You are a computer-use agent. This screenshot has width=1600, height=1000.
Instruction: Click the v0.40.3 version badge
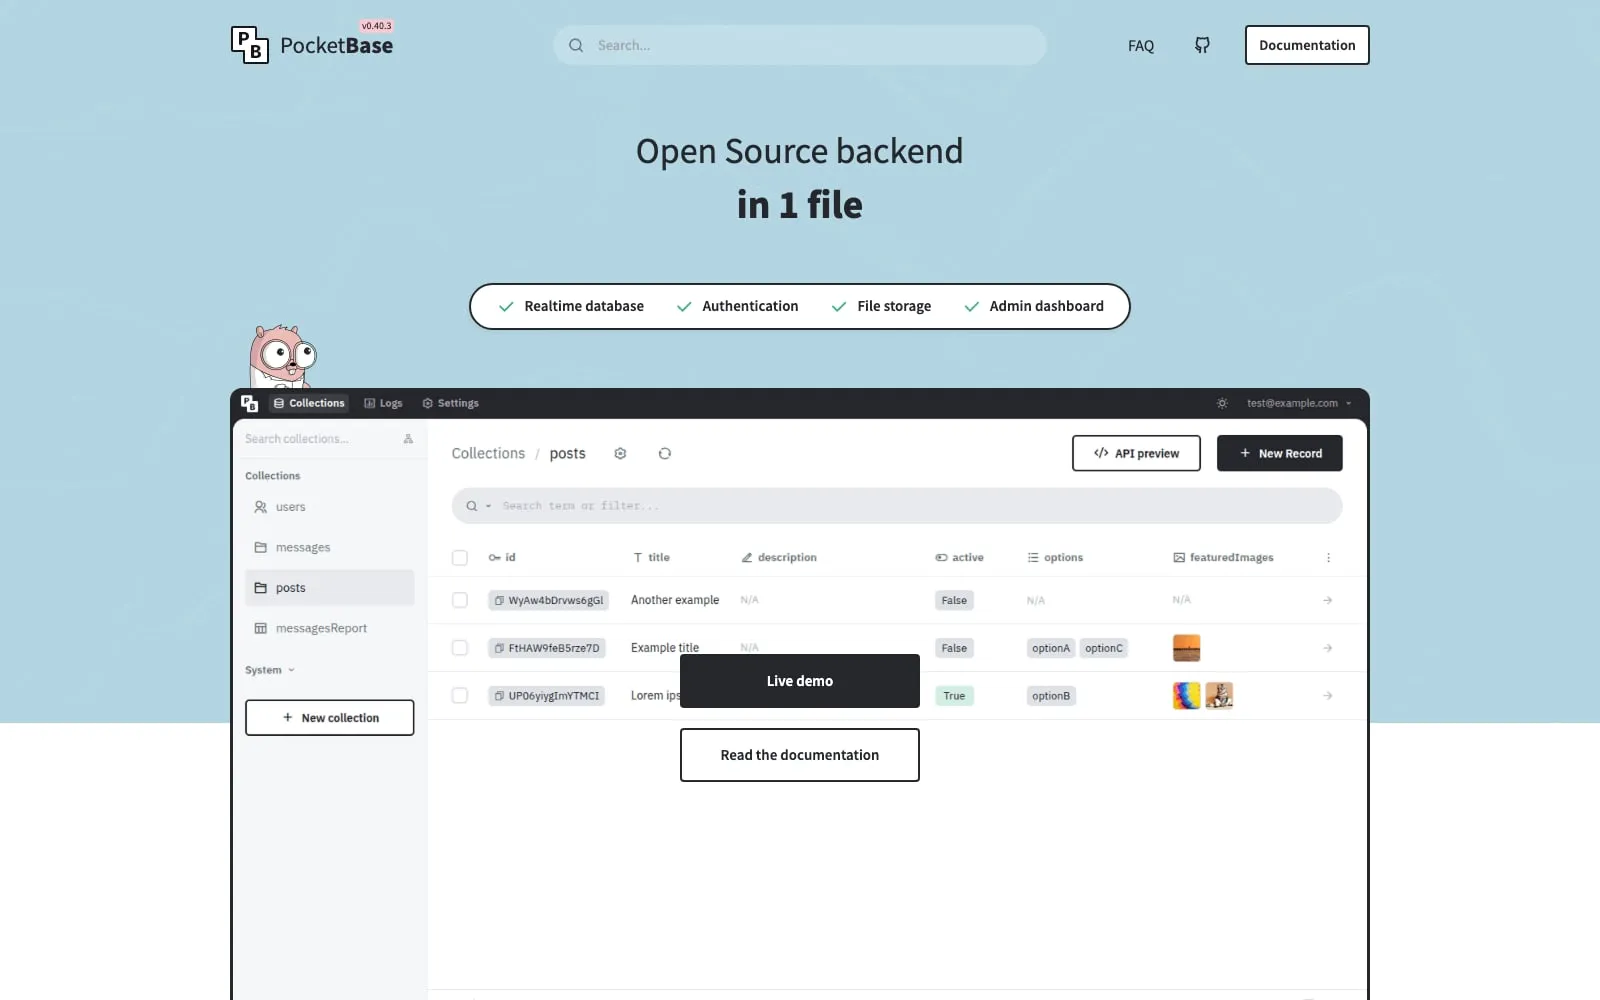tap(377, 26)
